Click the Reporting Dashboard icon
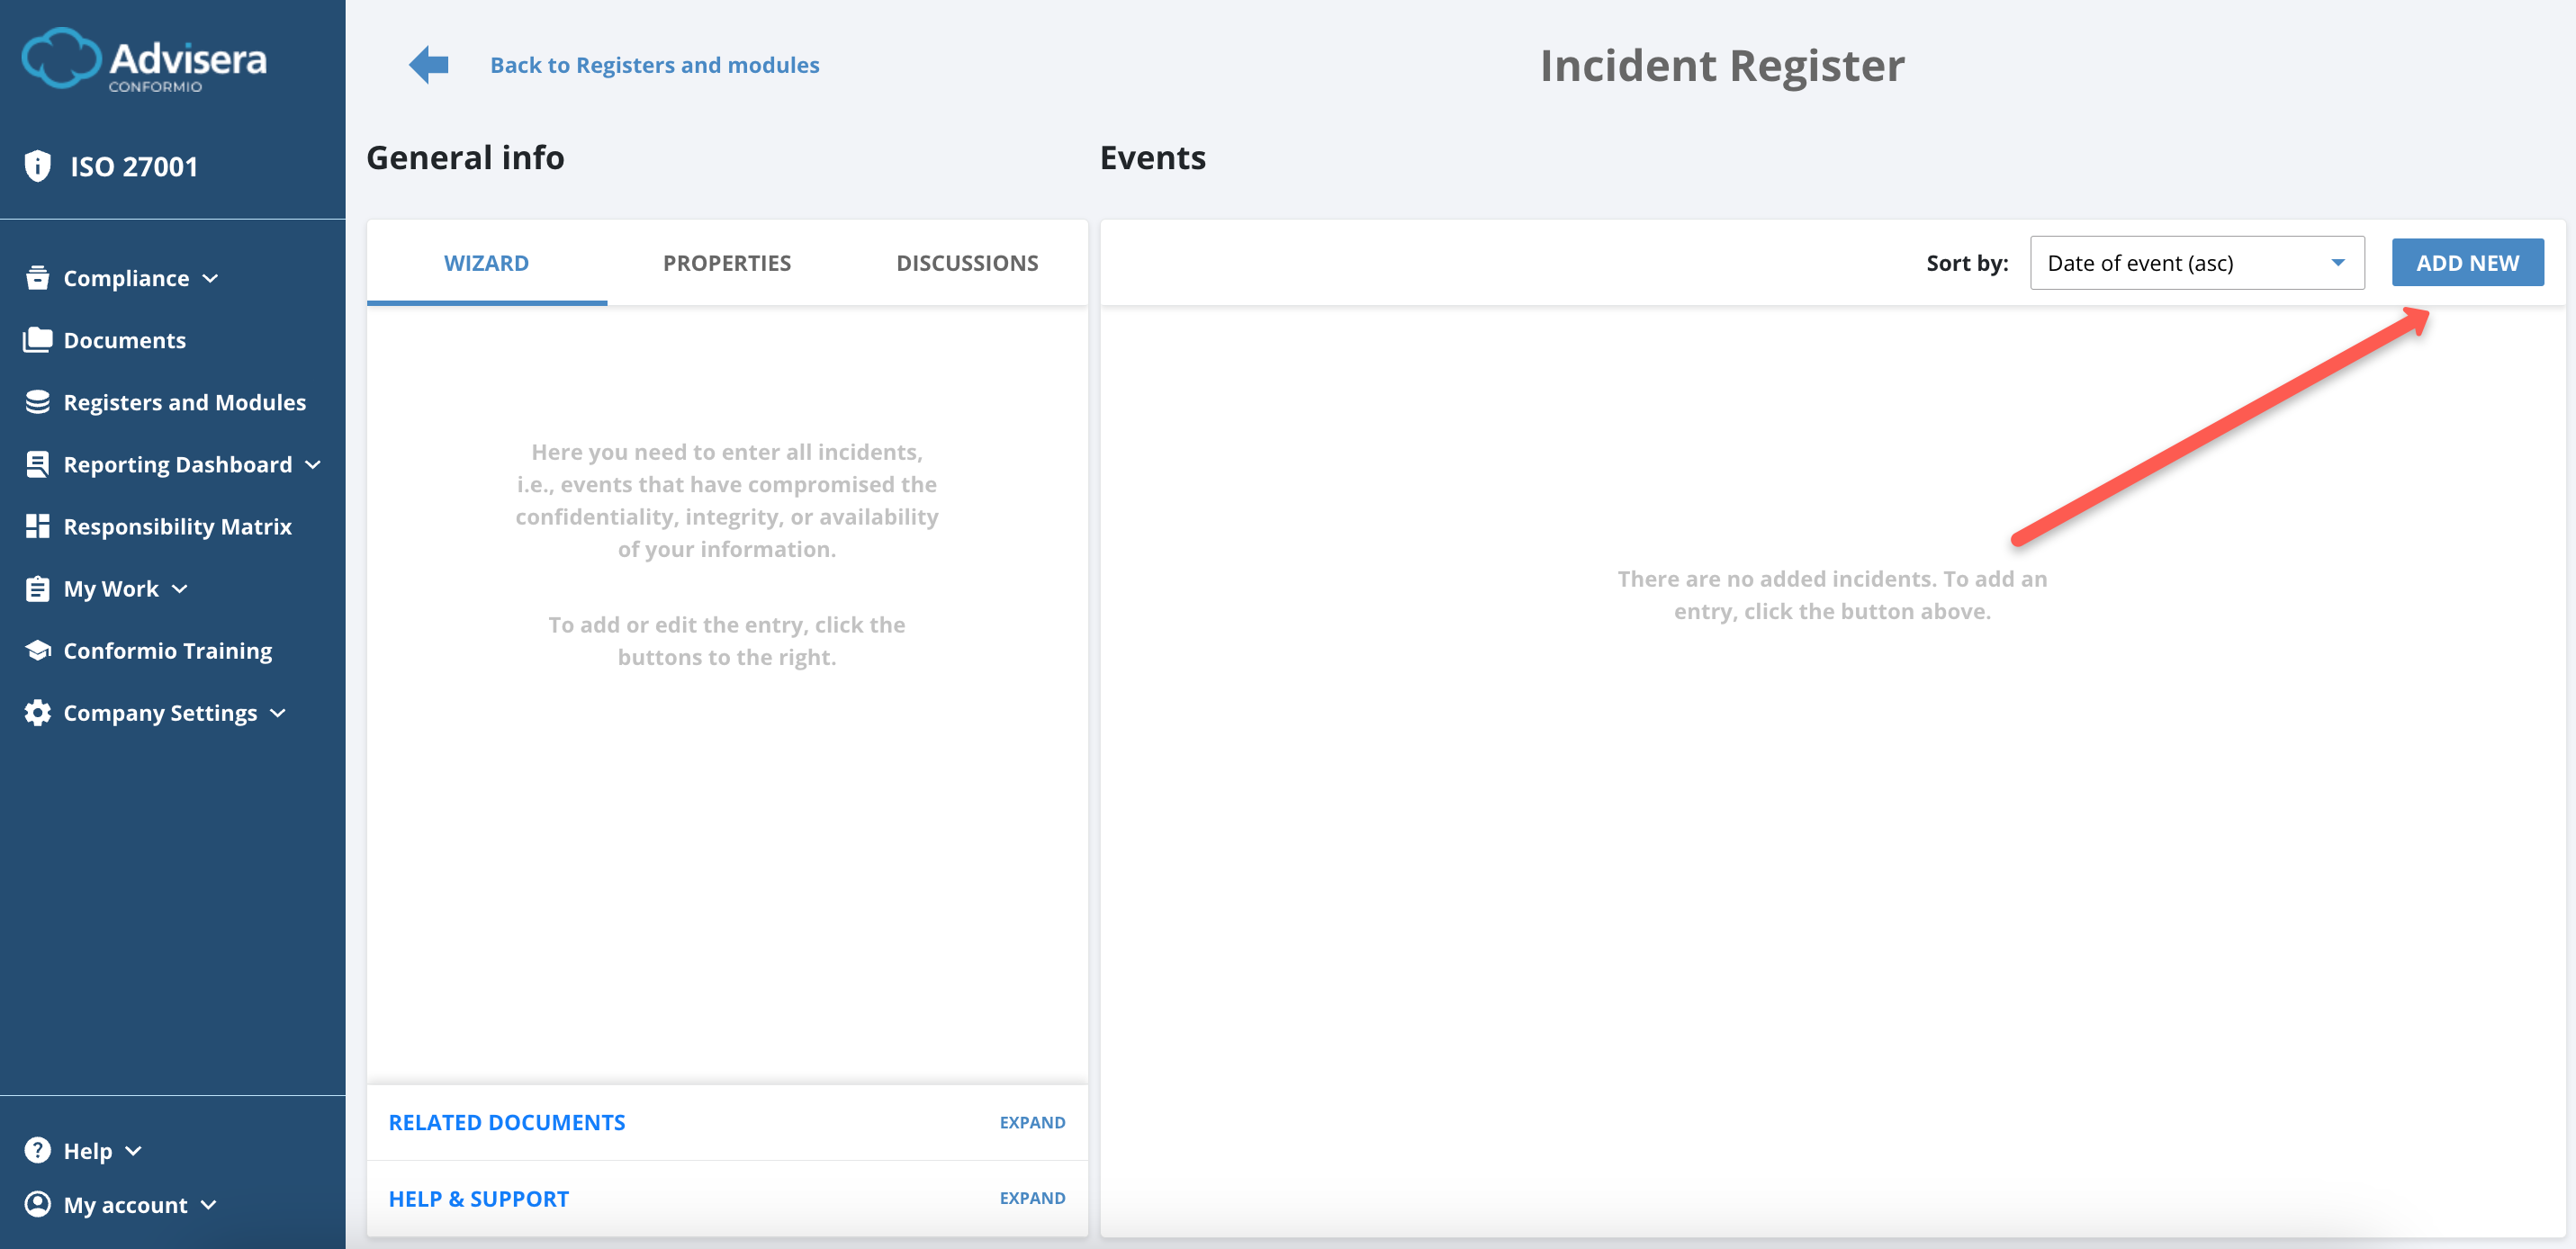 tap(37, 464)
